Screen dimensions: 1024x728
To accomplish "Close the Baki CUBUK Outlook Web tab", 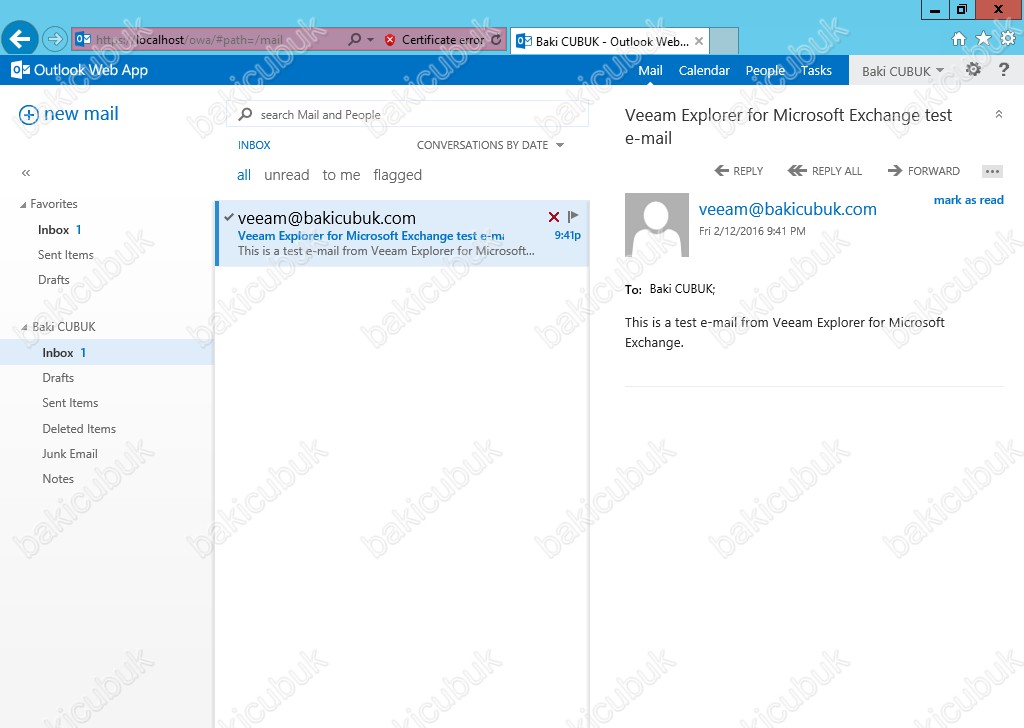I will point(699,41).
